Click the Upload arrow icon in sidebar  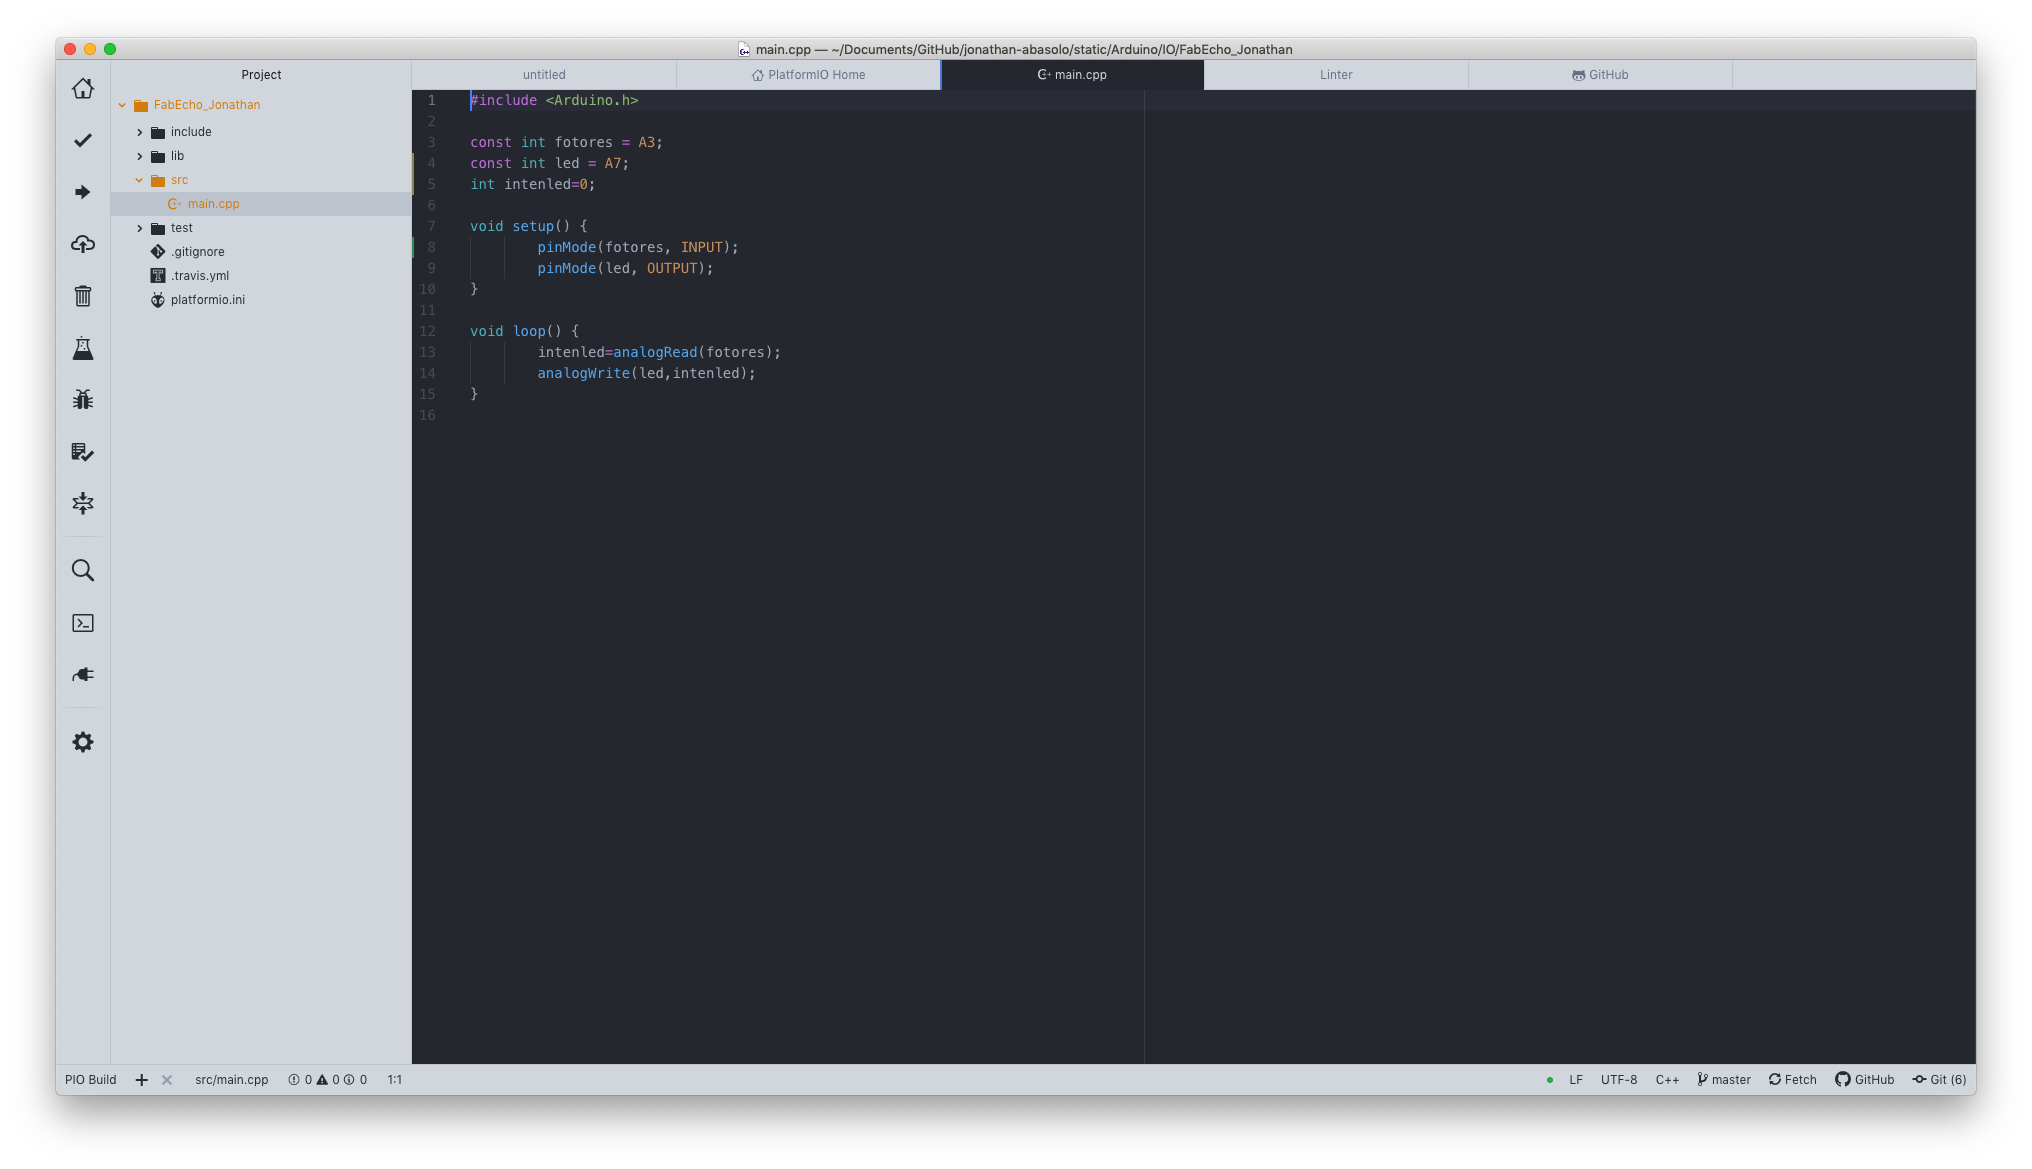[83, 192]
